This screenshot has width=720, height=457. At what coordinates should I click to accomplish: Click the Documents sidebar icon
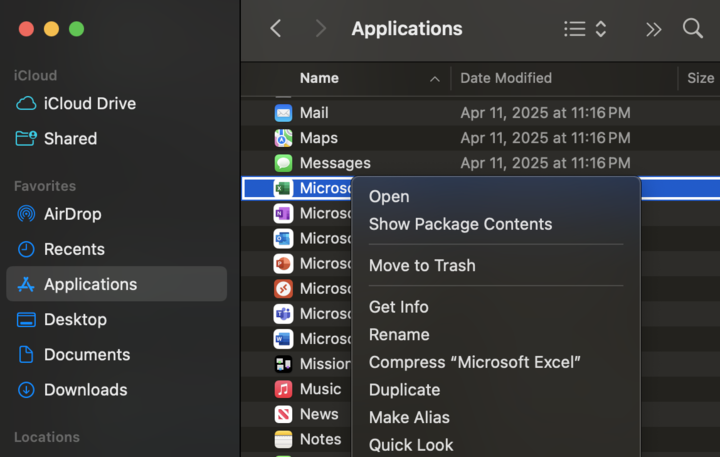coord(26,355)
